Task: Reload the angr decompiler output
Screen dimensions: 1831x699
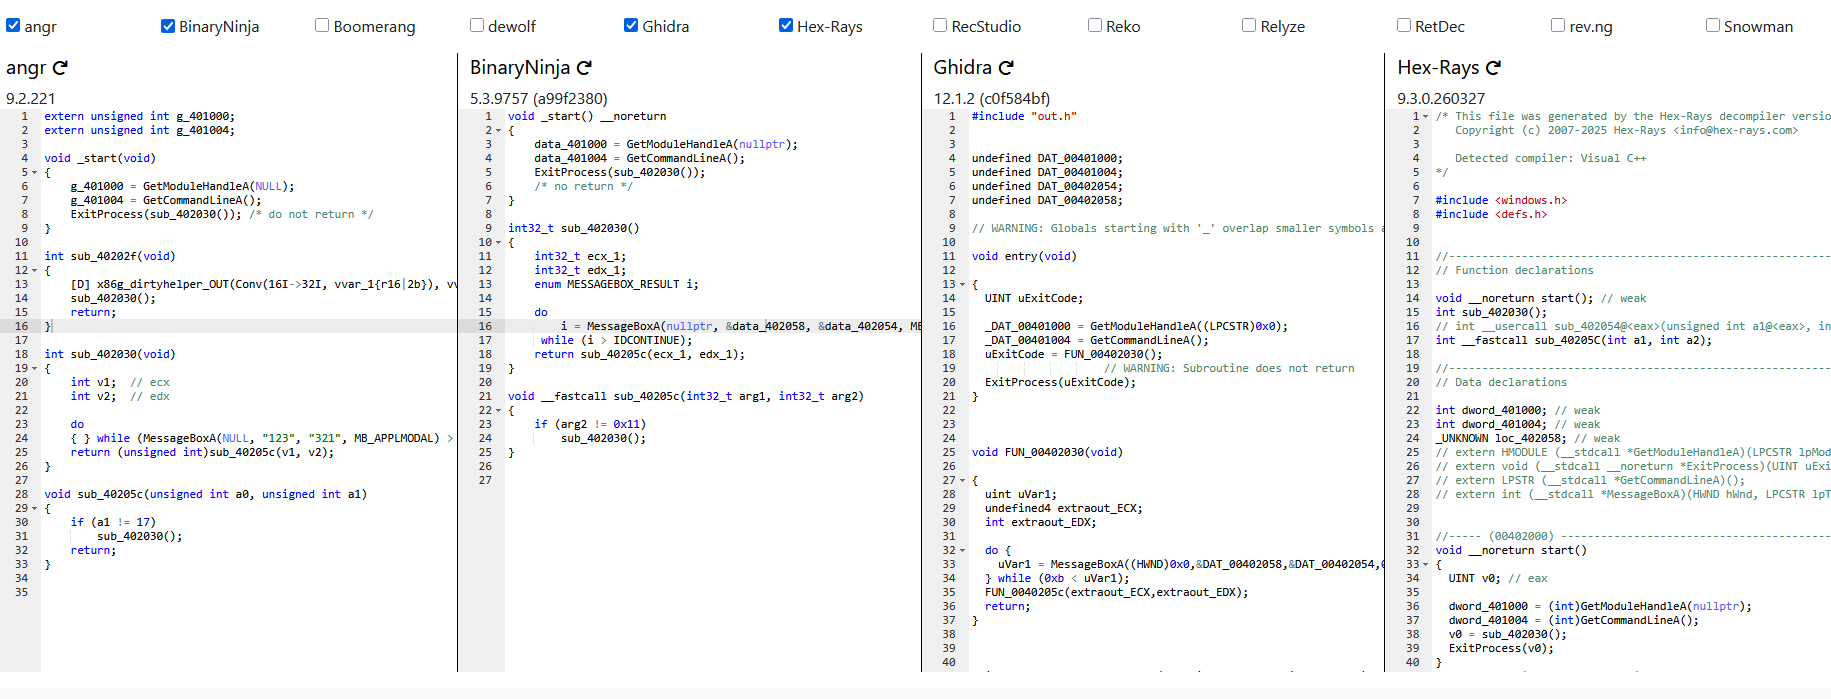Action: 60,68
